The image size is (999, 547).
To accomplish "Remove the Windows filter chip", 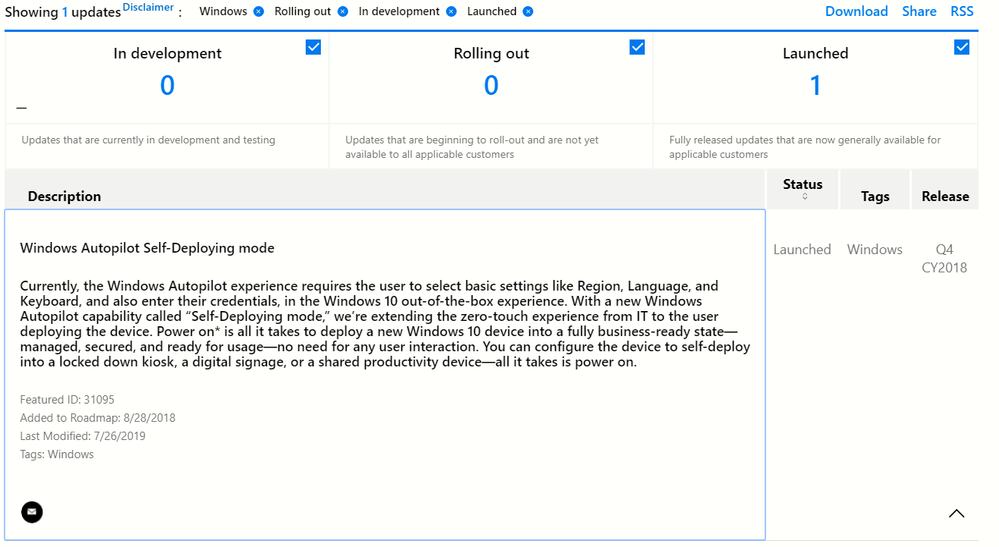I will pyautogui.click(x=259, y=11).
